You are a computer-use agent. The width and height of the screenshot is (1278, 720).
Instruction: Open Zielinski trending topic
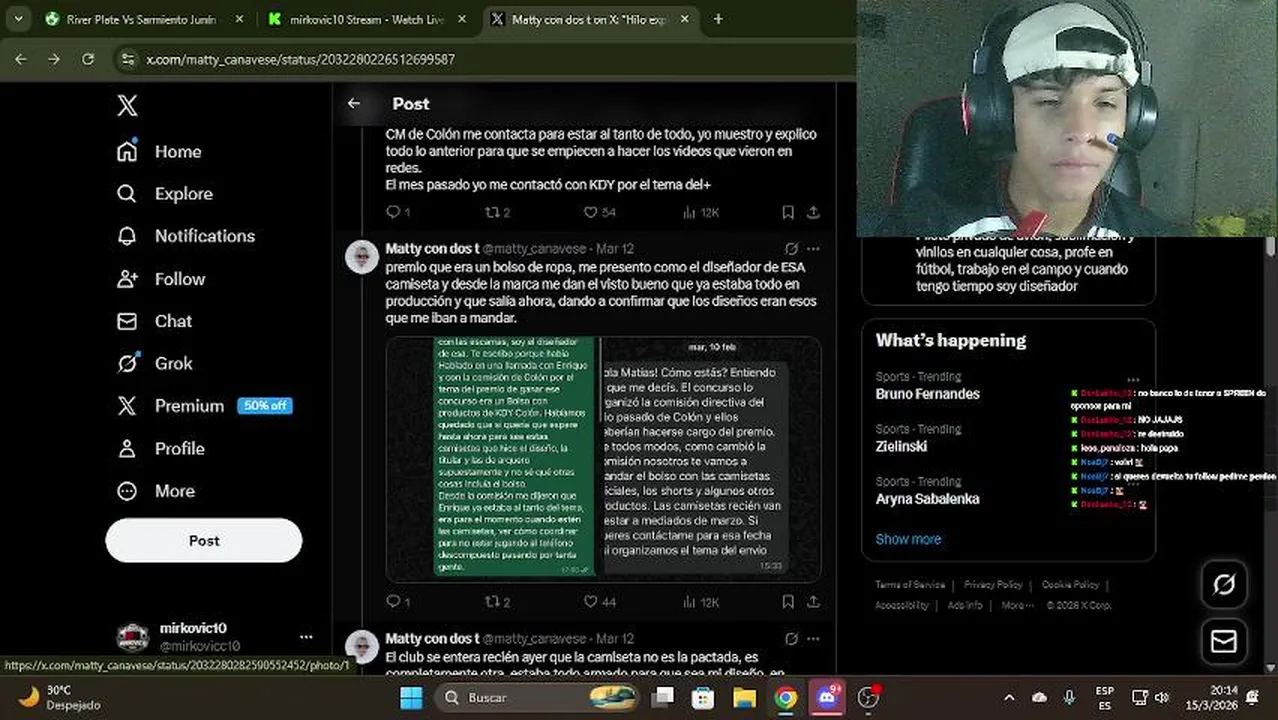901,446
